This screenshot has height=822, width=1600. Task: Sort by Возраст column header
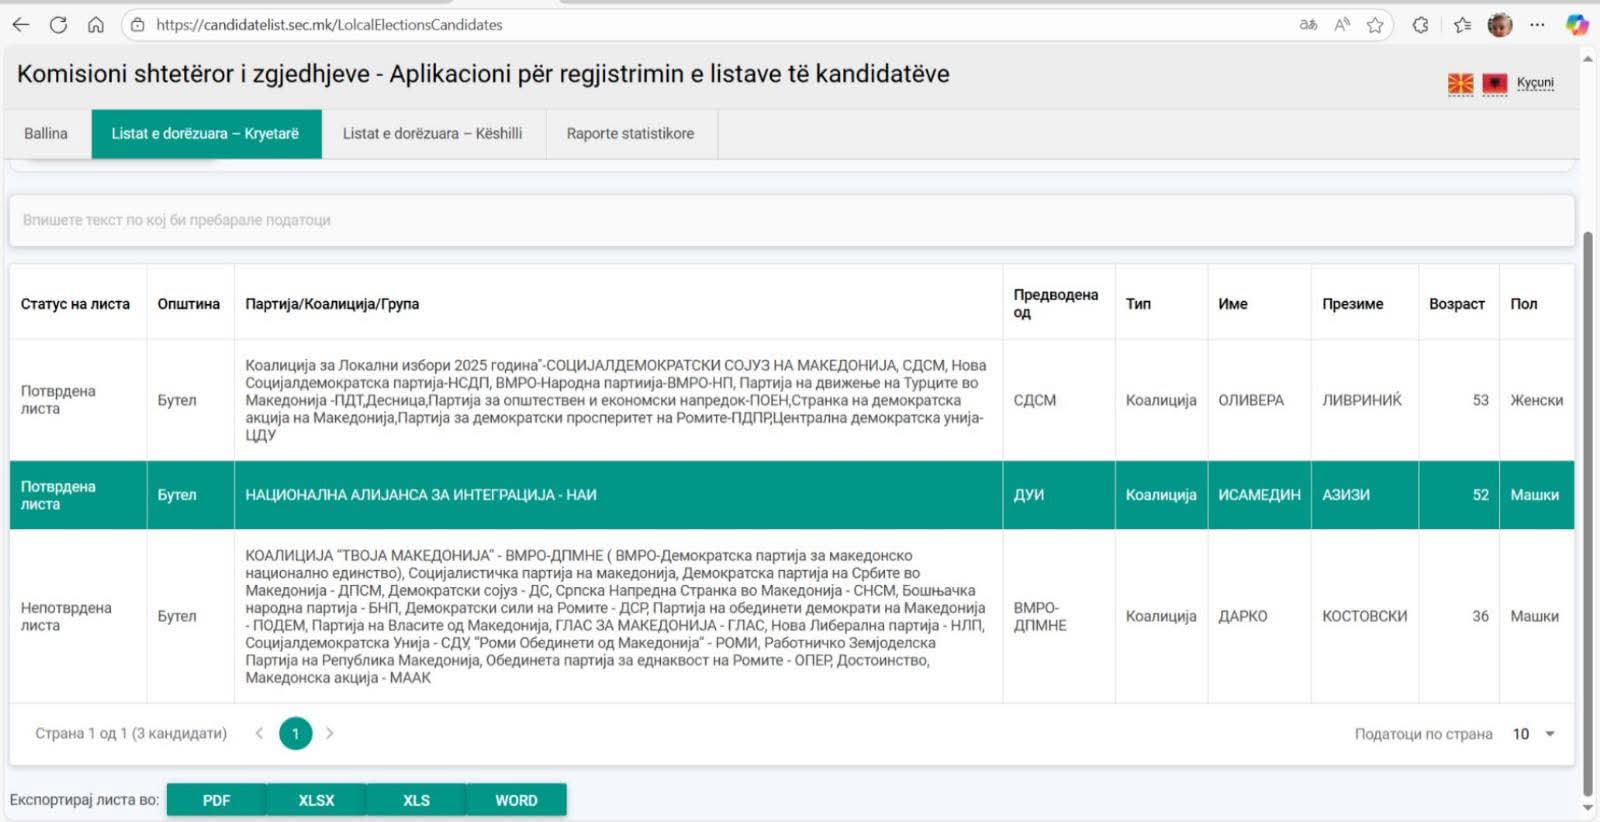click(1457, 304)
